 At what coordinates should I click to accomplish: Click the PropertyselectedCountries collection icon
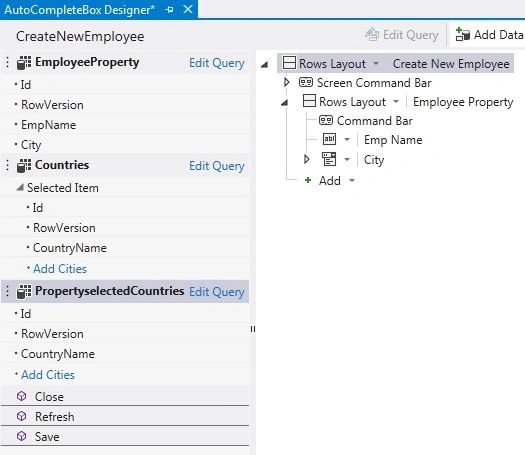tap(24, 291)
